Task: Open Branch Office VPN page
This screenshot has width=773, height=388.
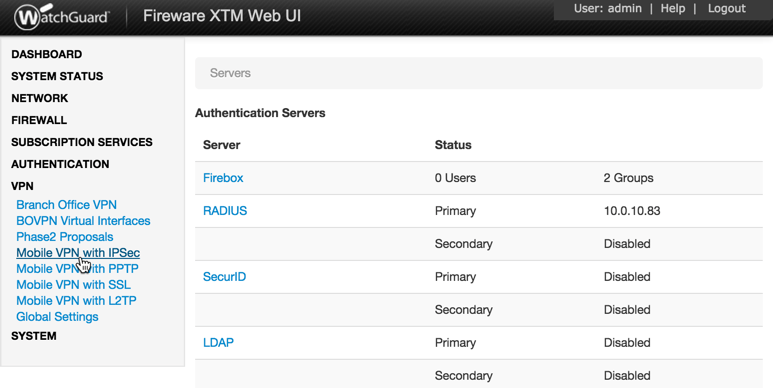Action: point(67,205)
